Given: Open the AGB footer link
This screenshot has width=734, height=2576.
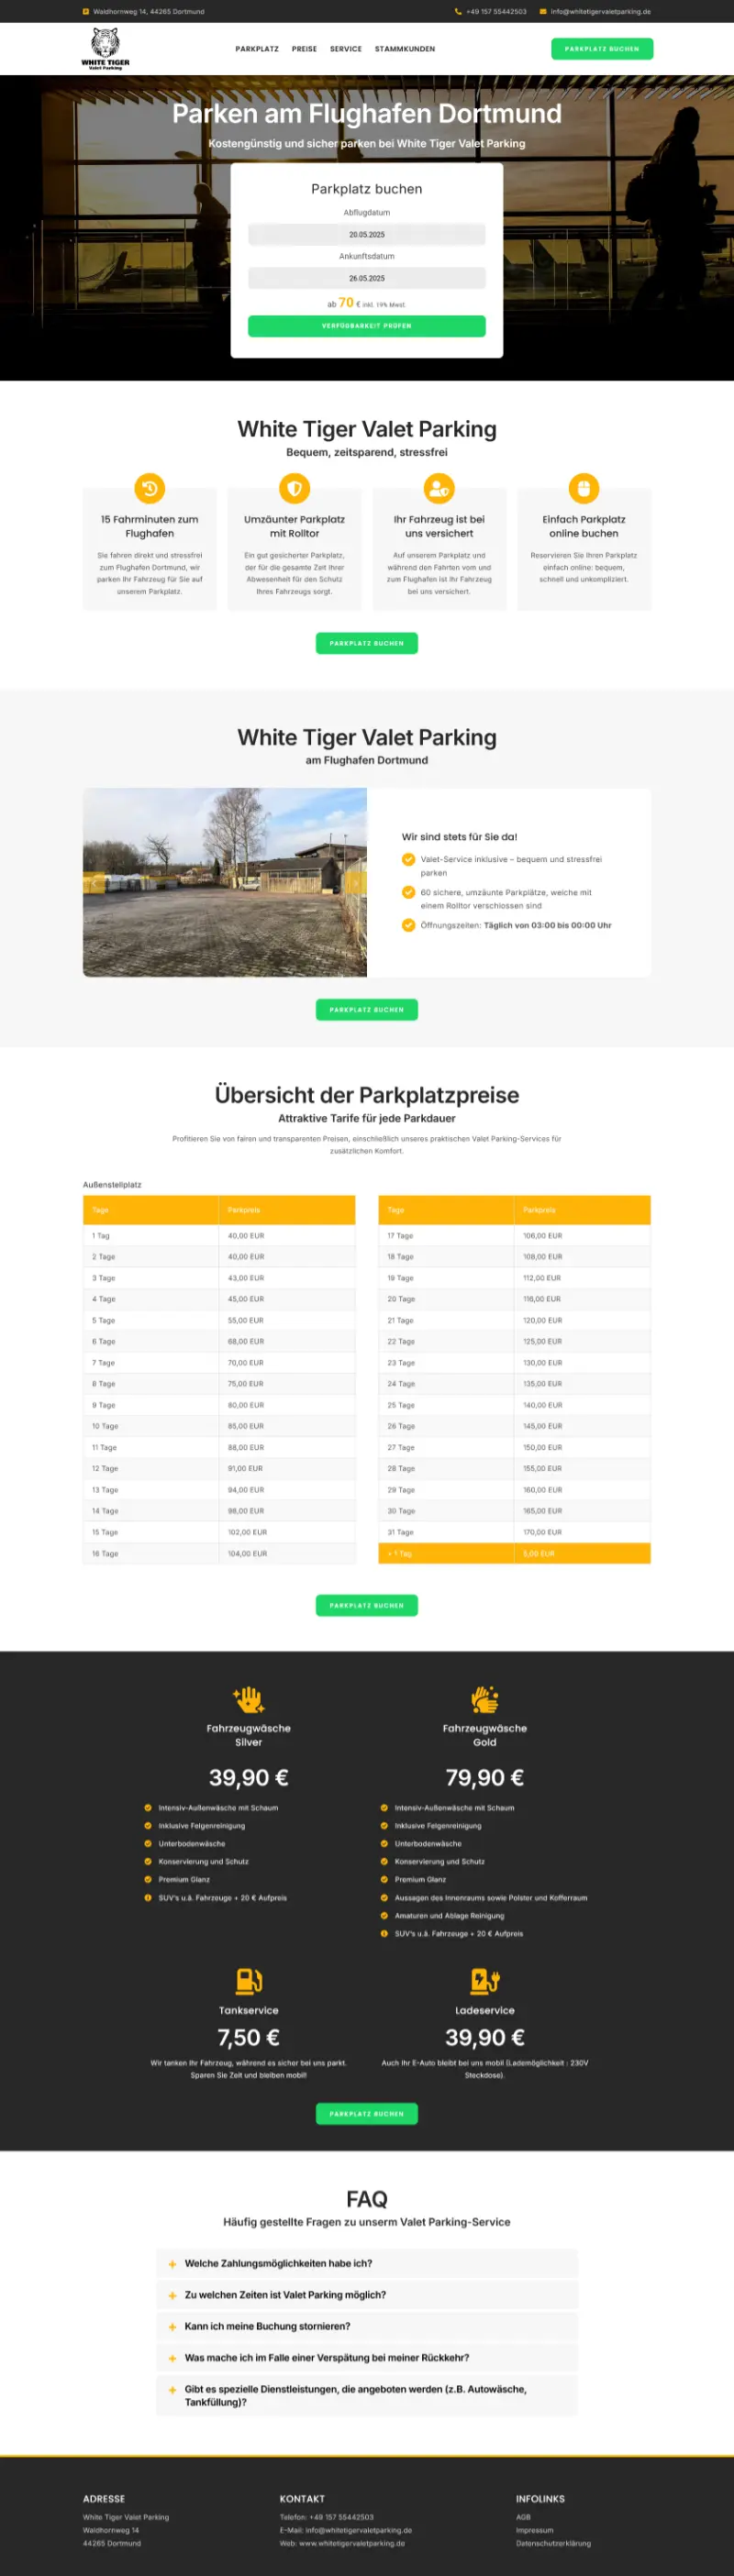Looking at the screenshot, I should [x=523, y=2517].
